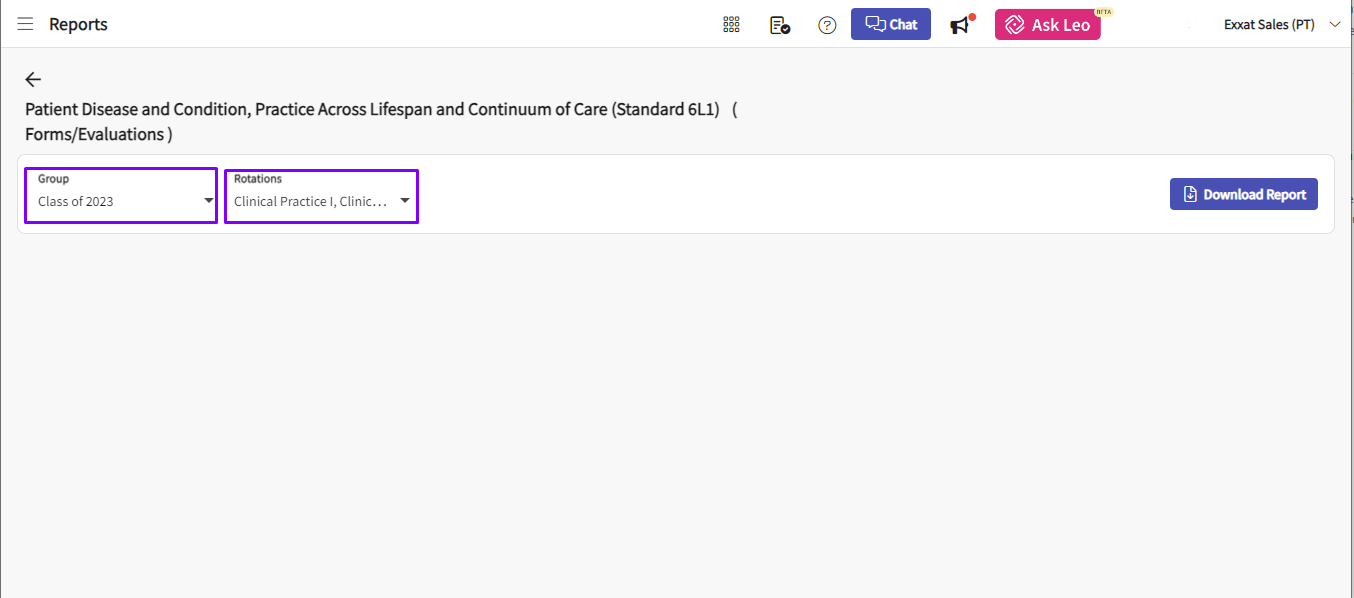Open the announcements megaphone icon
Screen dimensions: 1354x598
pyautogui.click(x=961, y=24)
